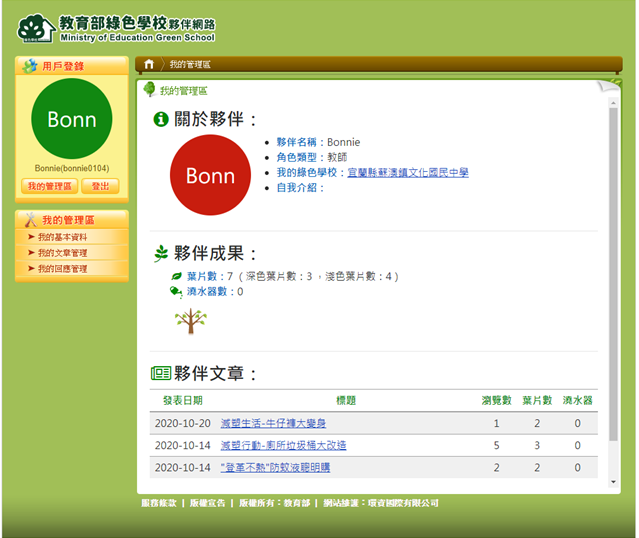Click the green leaf icon near 葉片數
Image resolution: width=639 pixels, height=538 pixels.
pyautogui.click(x=177, y=276)
